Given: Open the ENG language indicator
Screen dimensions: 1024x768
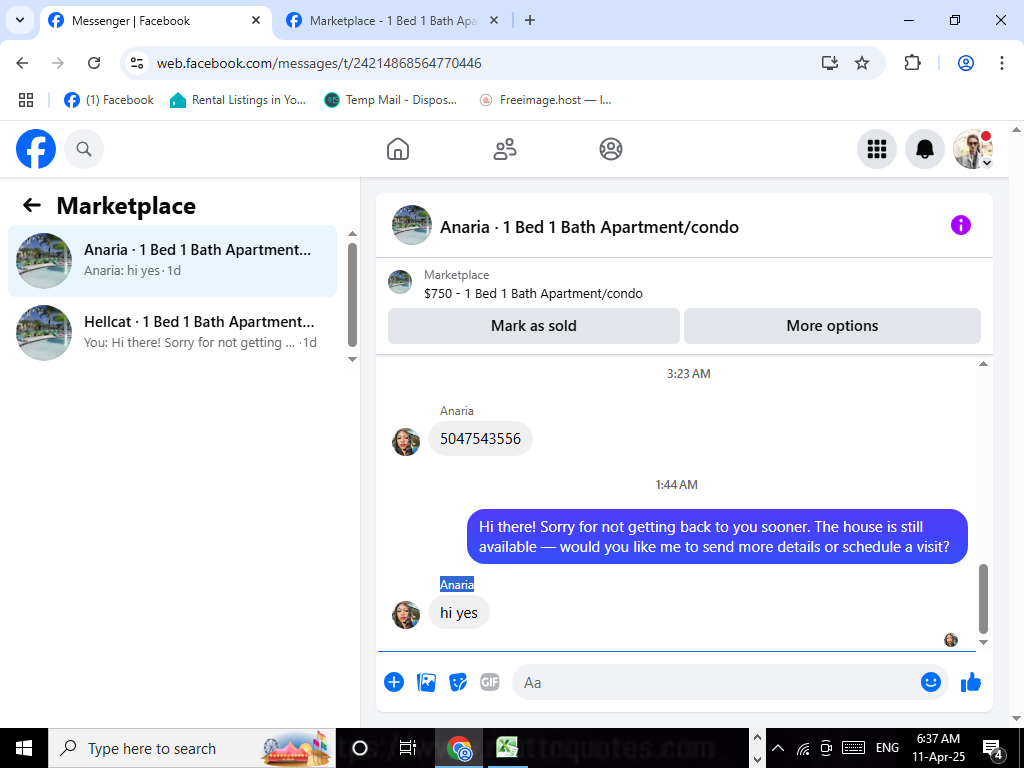Looking at the screenshot, I should (x=887, y=748).
